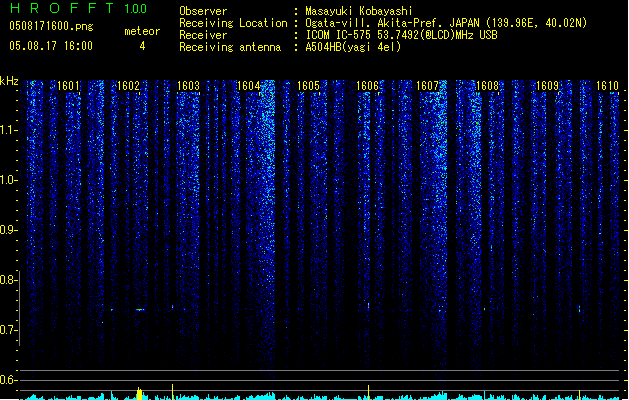Screen dimensions: 629x400
Task: Click the date stamp 05.08.17 16:00
Action: coord(51,46)
